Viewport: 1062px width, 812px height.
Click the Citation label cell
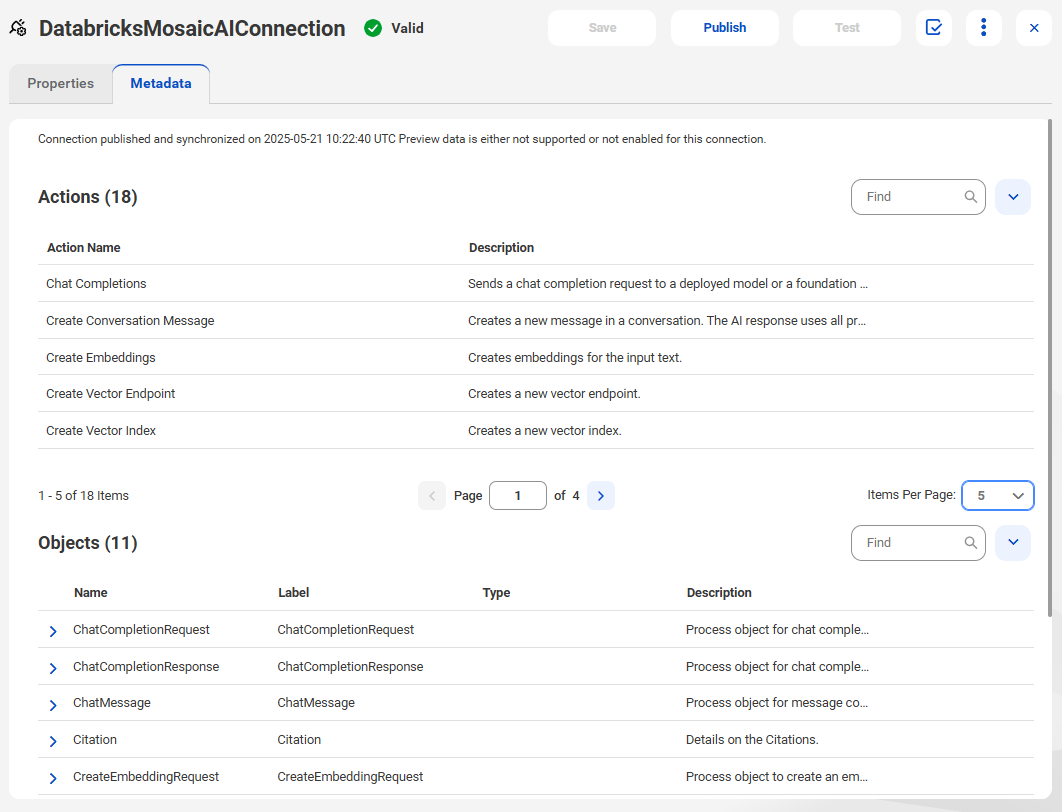[299, 740]
